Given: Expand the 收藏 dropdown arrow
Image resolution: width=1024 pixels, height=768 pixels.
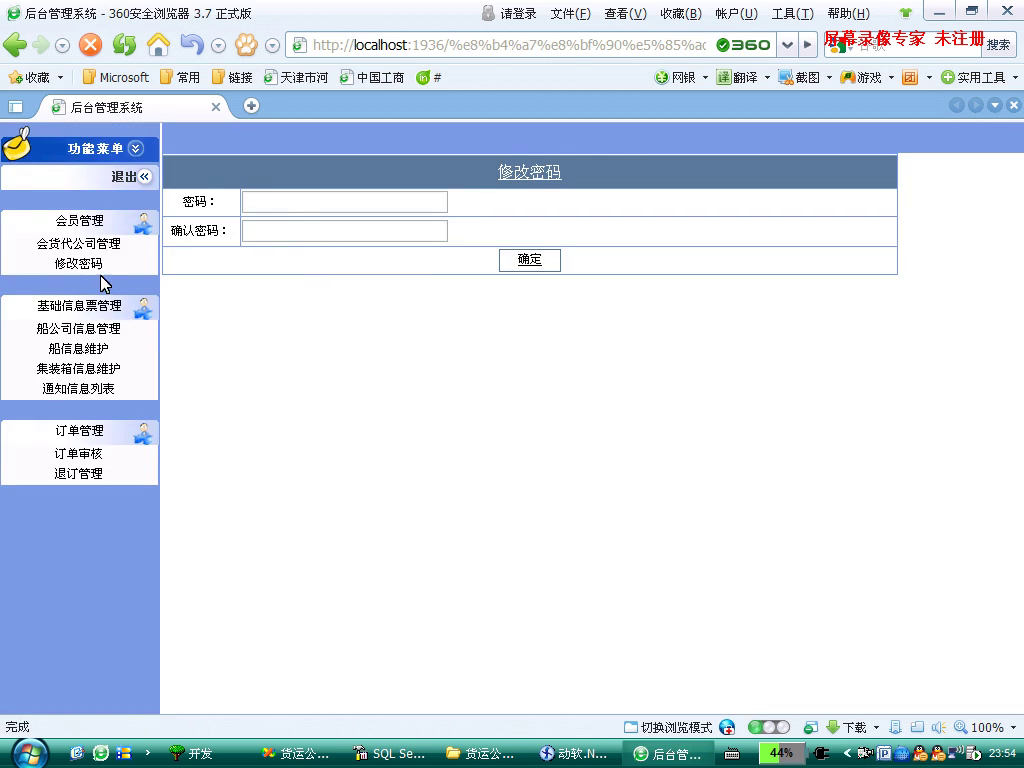Looking at the screenshot, I should click(61, 78).
